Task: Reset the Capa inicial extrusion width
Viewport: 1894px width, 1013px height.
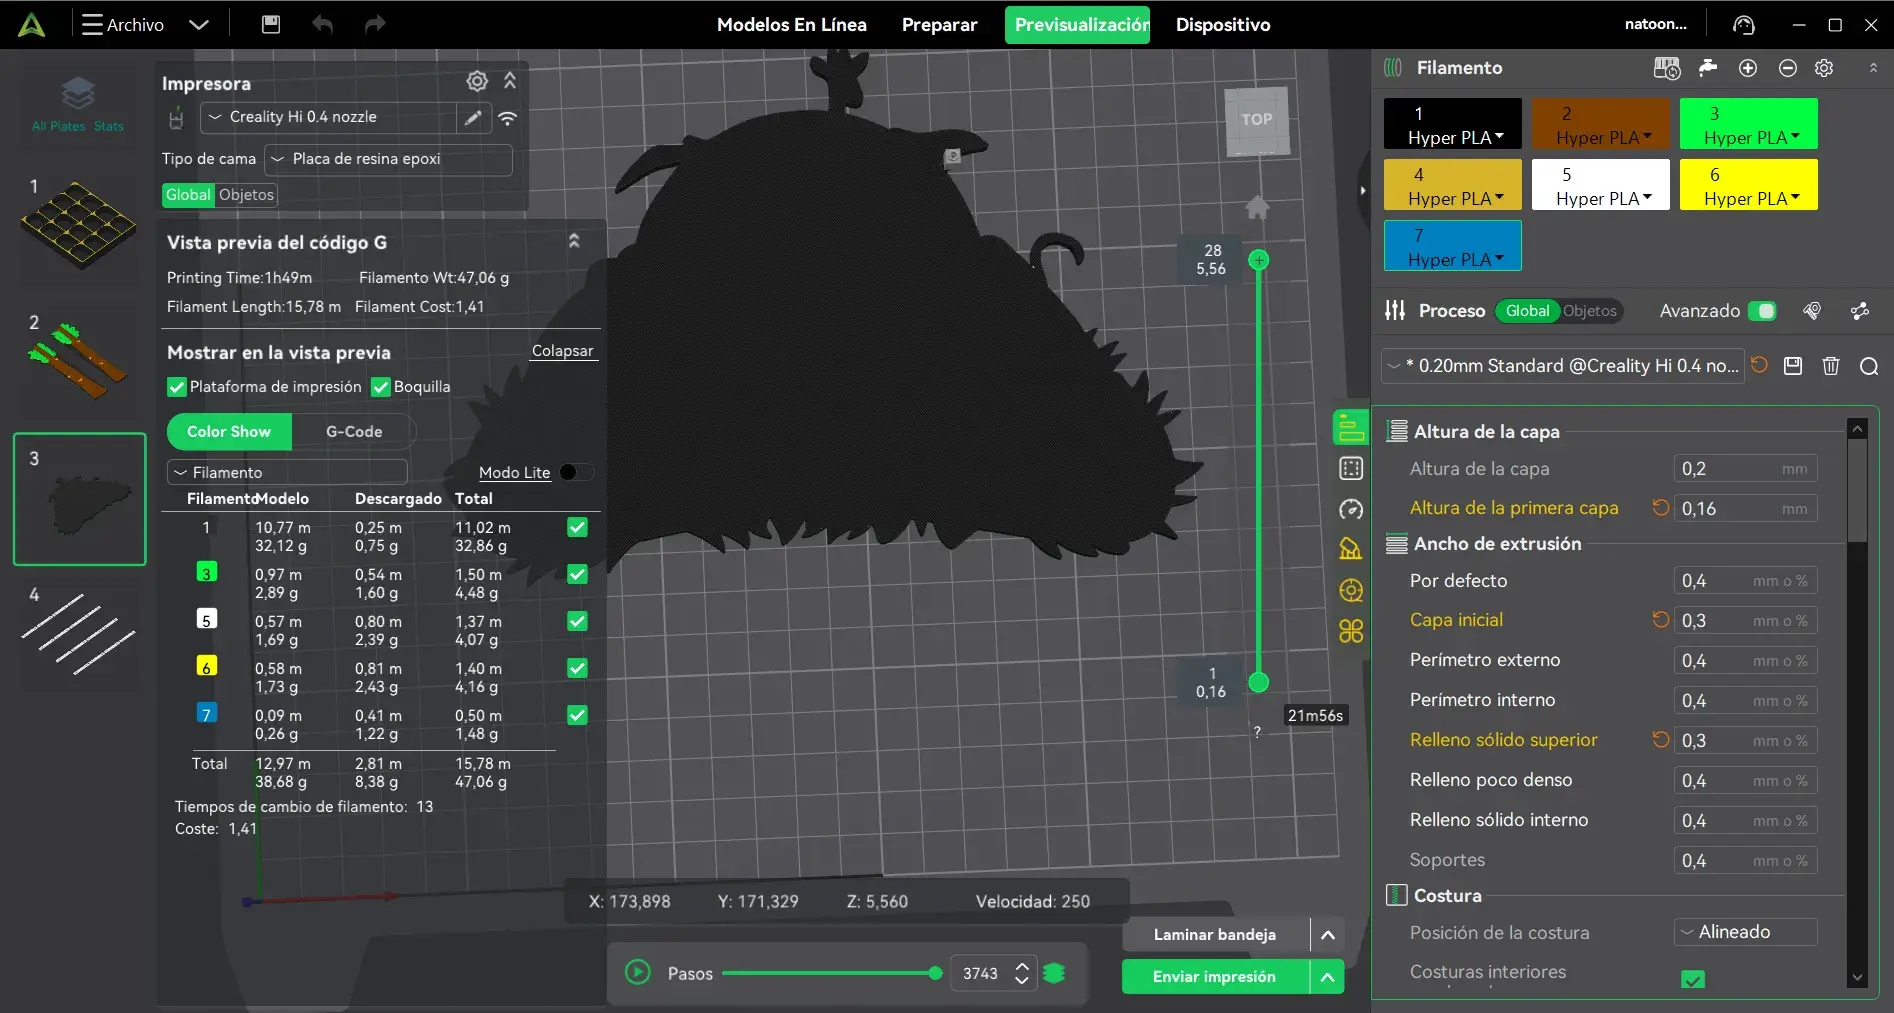Action: (x=1661, y=620)
